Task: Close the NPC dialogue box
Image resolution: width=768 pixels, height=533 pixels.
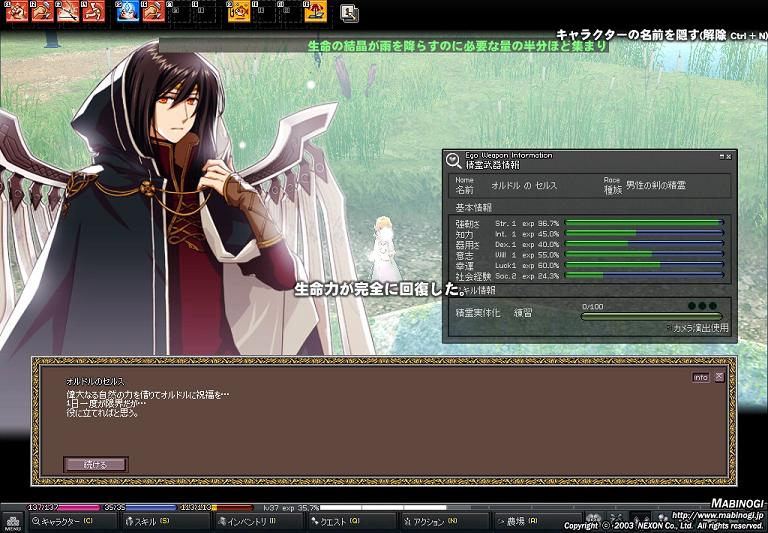Action: click(x=719, y=377)
